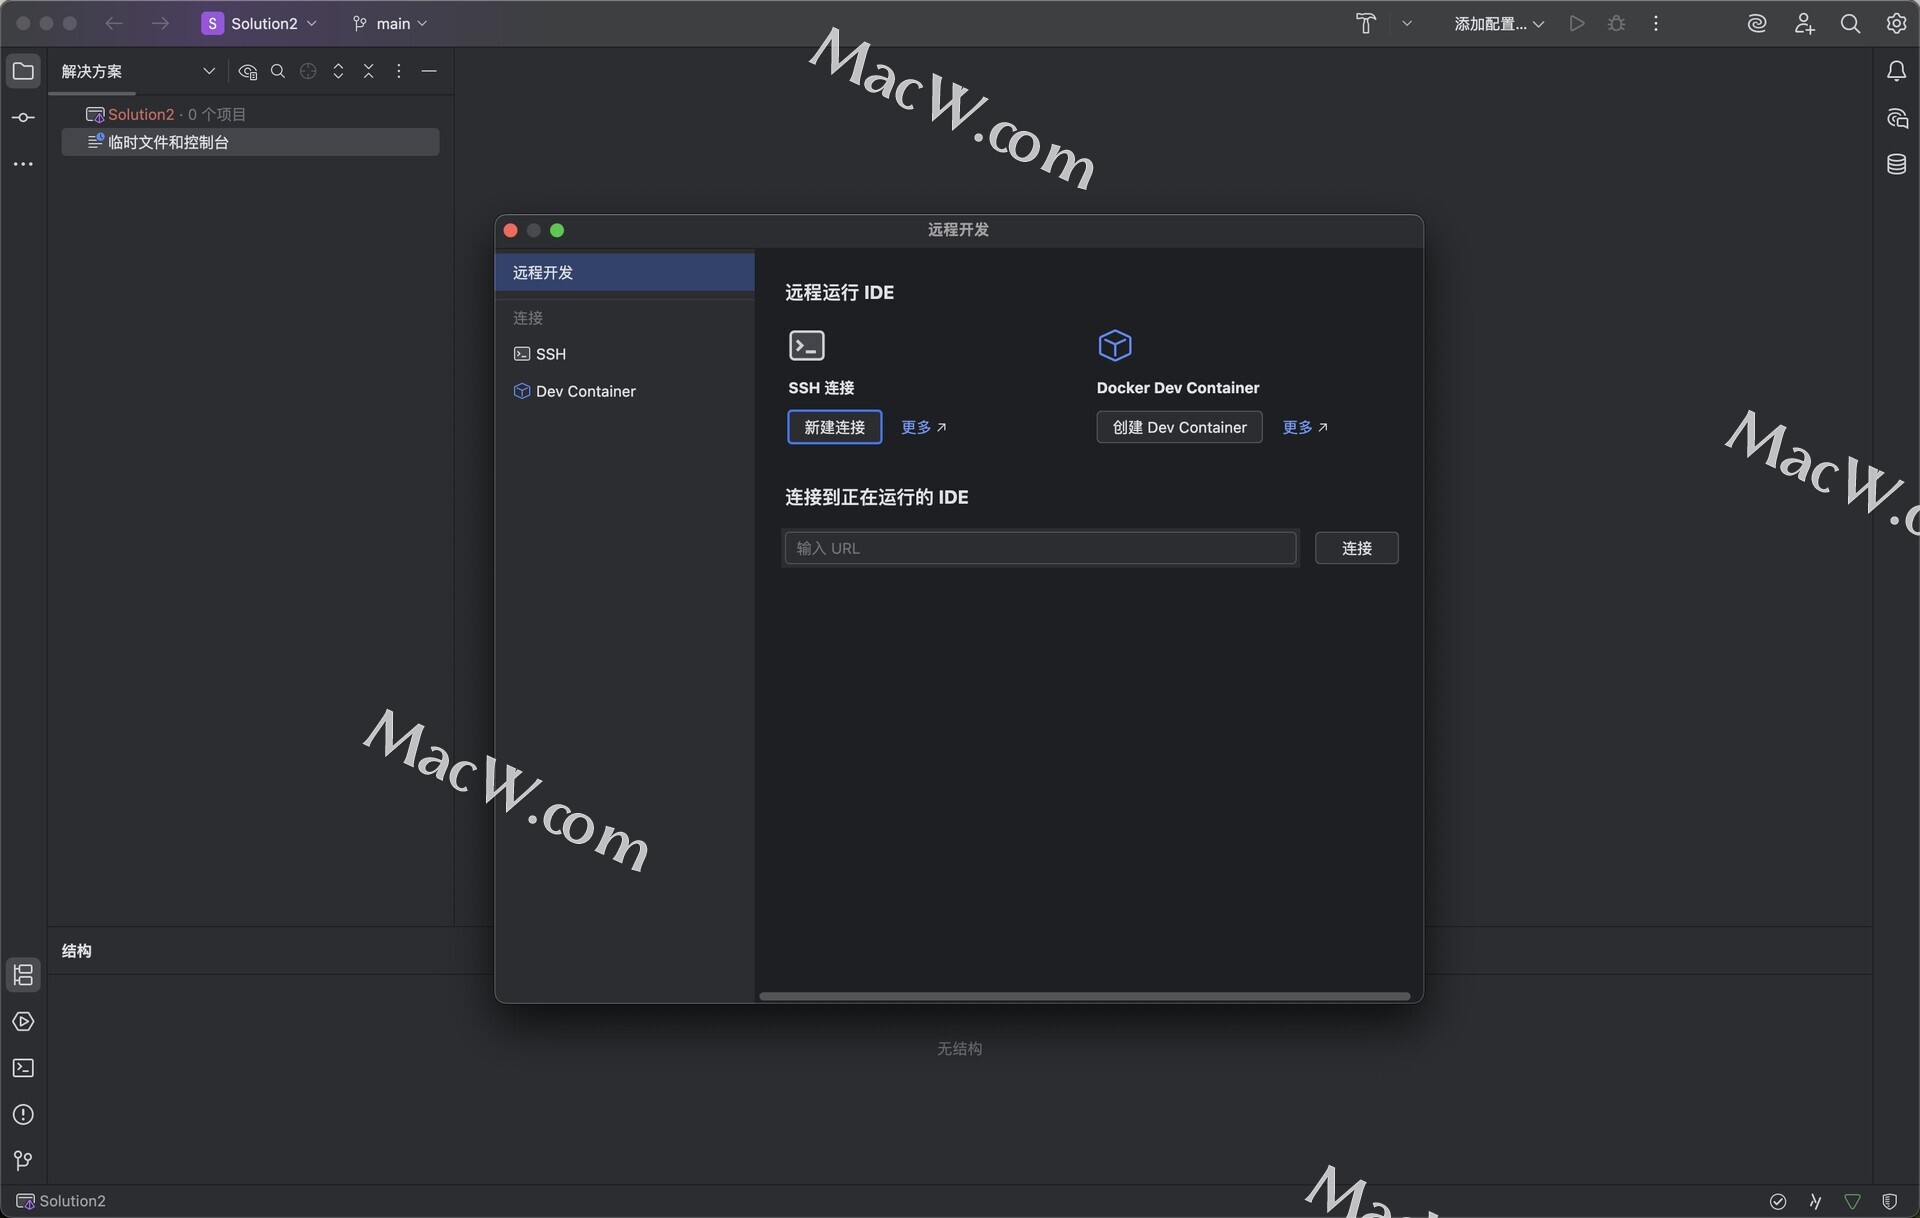Image resolution: width=1920 pixels, height=1218 pixels.
Task: Close the 远程开发 dialog with red button
Action: 510,230
